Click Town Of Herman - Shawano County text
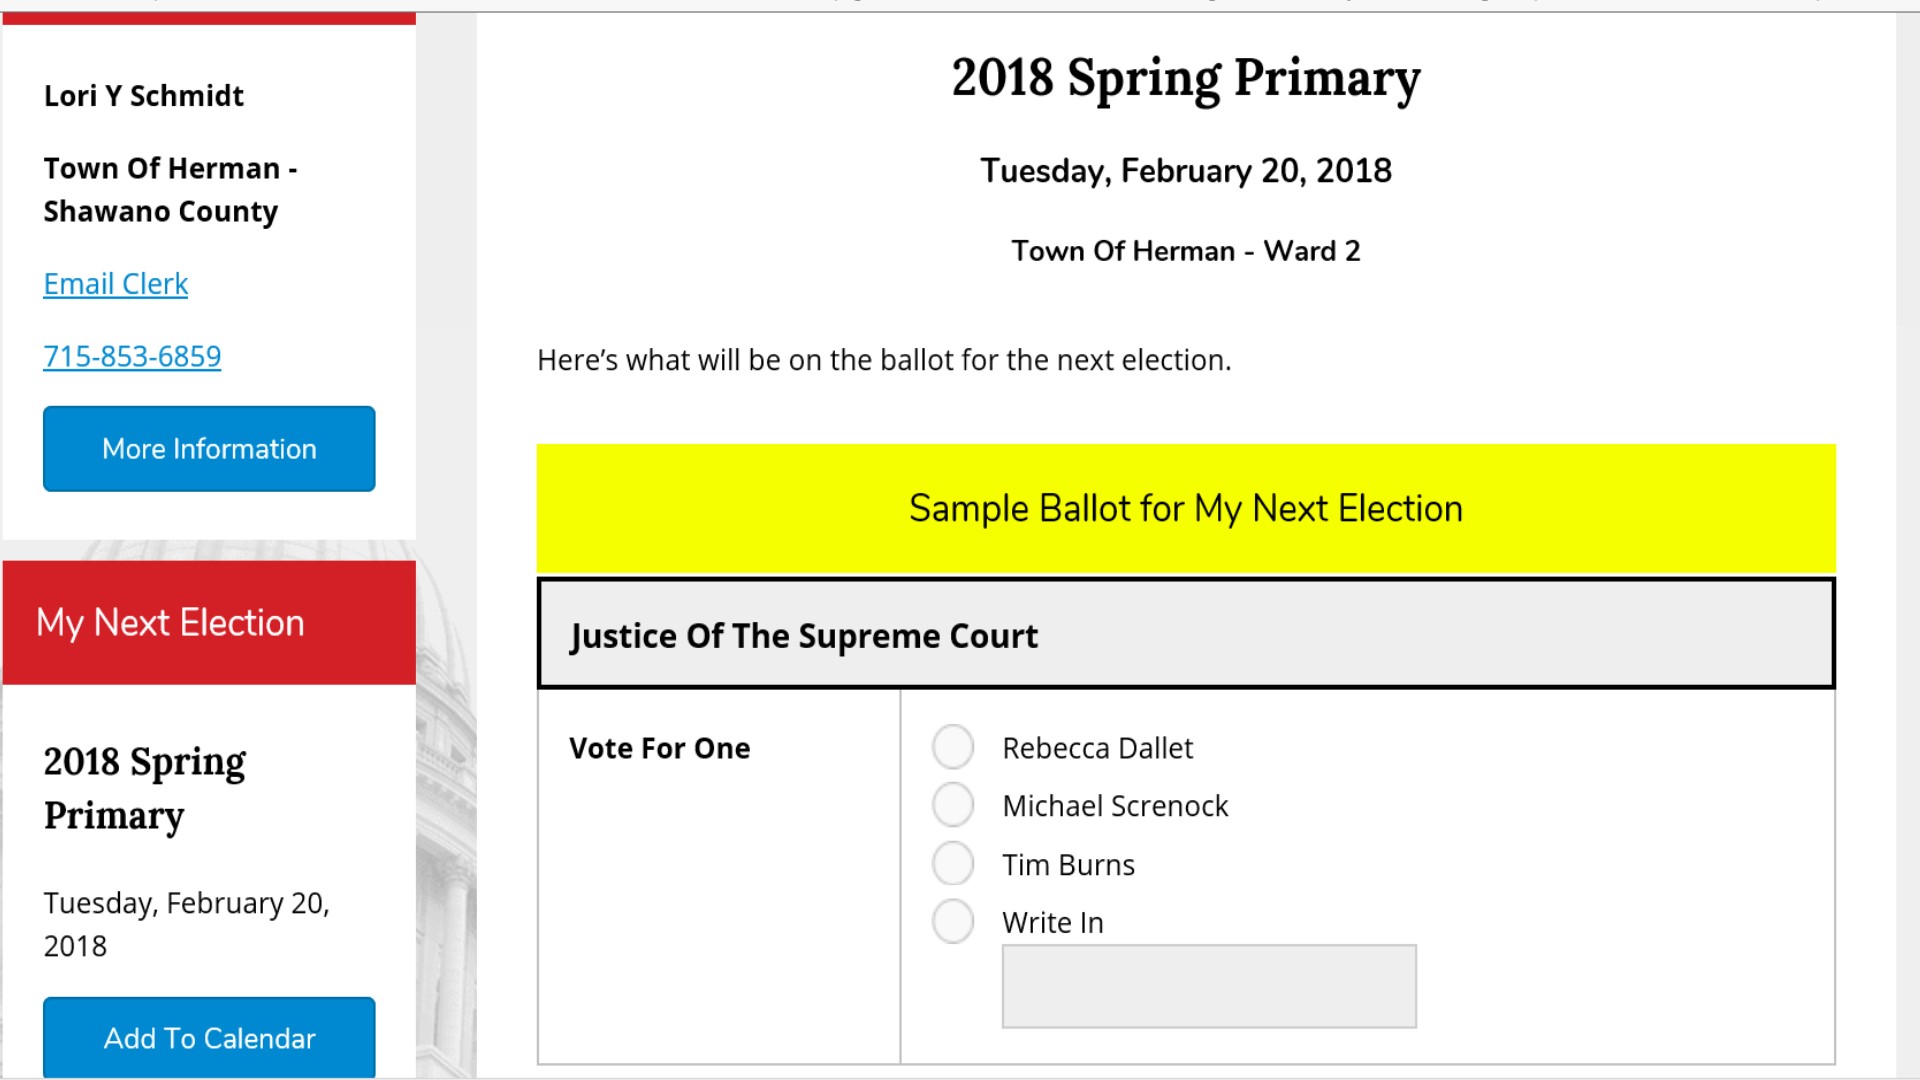 (x=170, y=190)
